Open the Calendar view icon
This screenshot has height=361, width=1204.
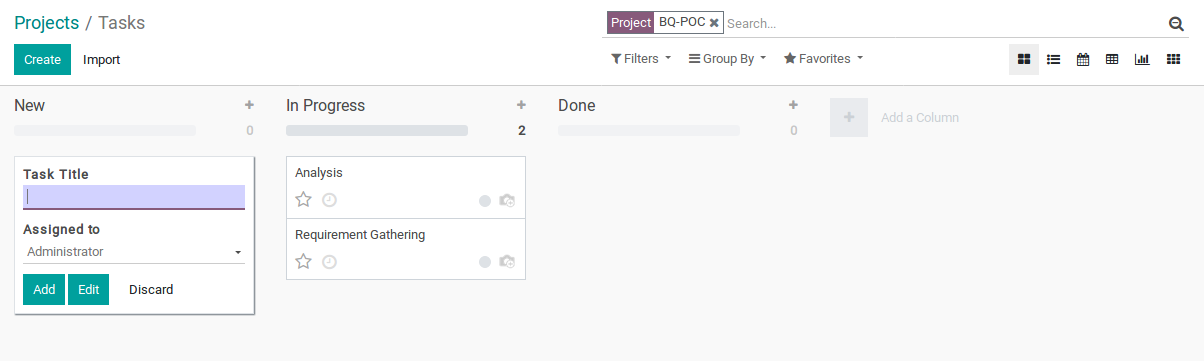[1082, 60]
